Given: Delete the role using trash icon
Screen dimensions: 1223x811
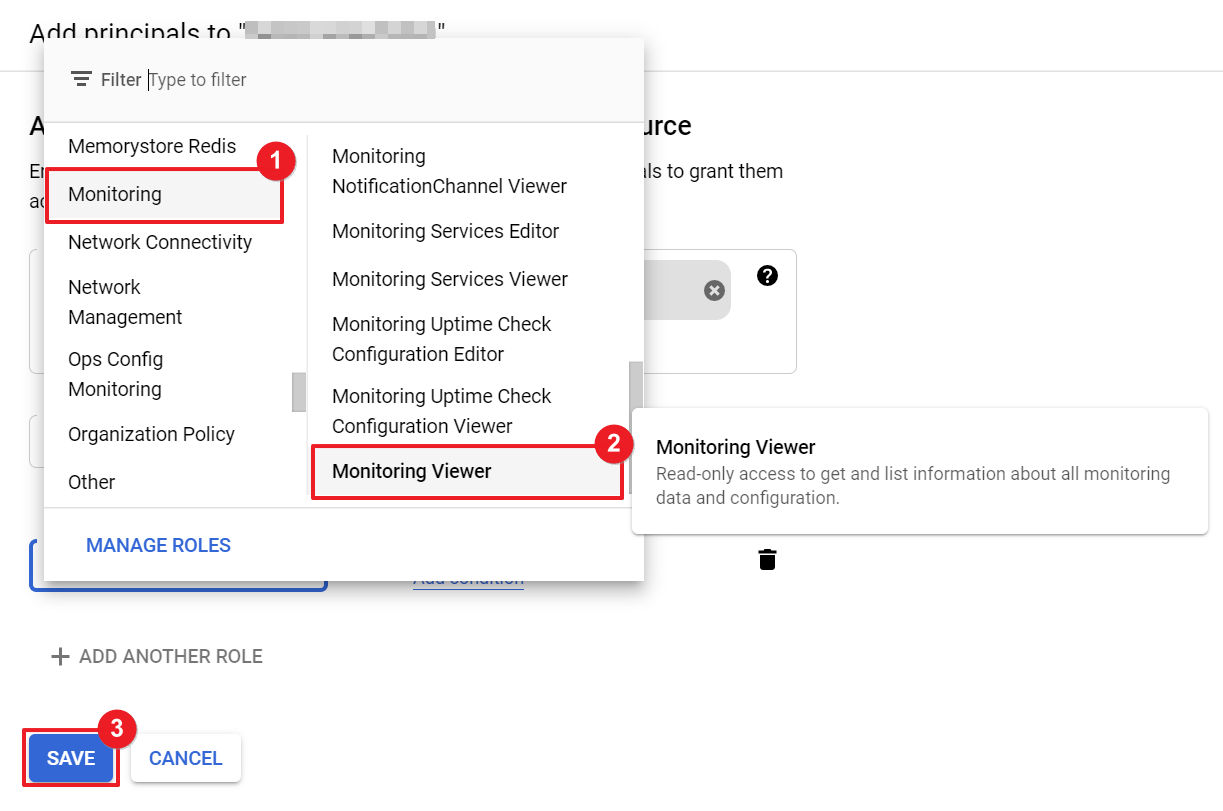Looking at the screenshot, I should [767, 559].
